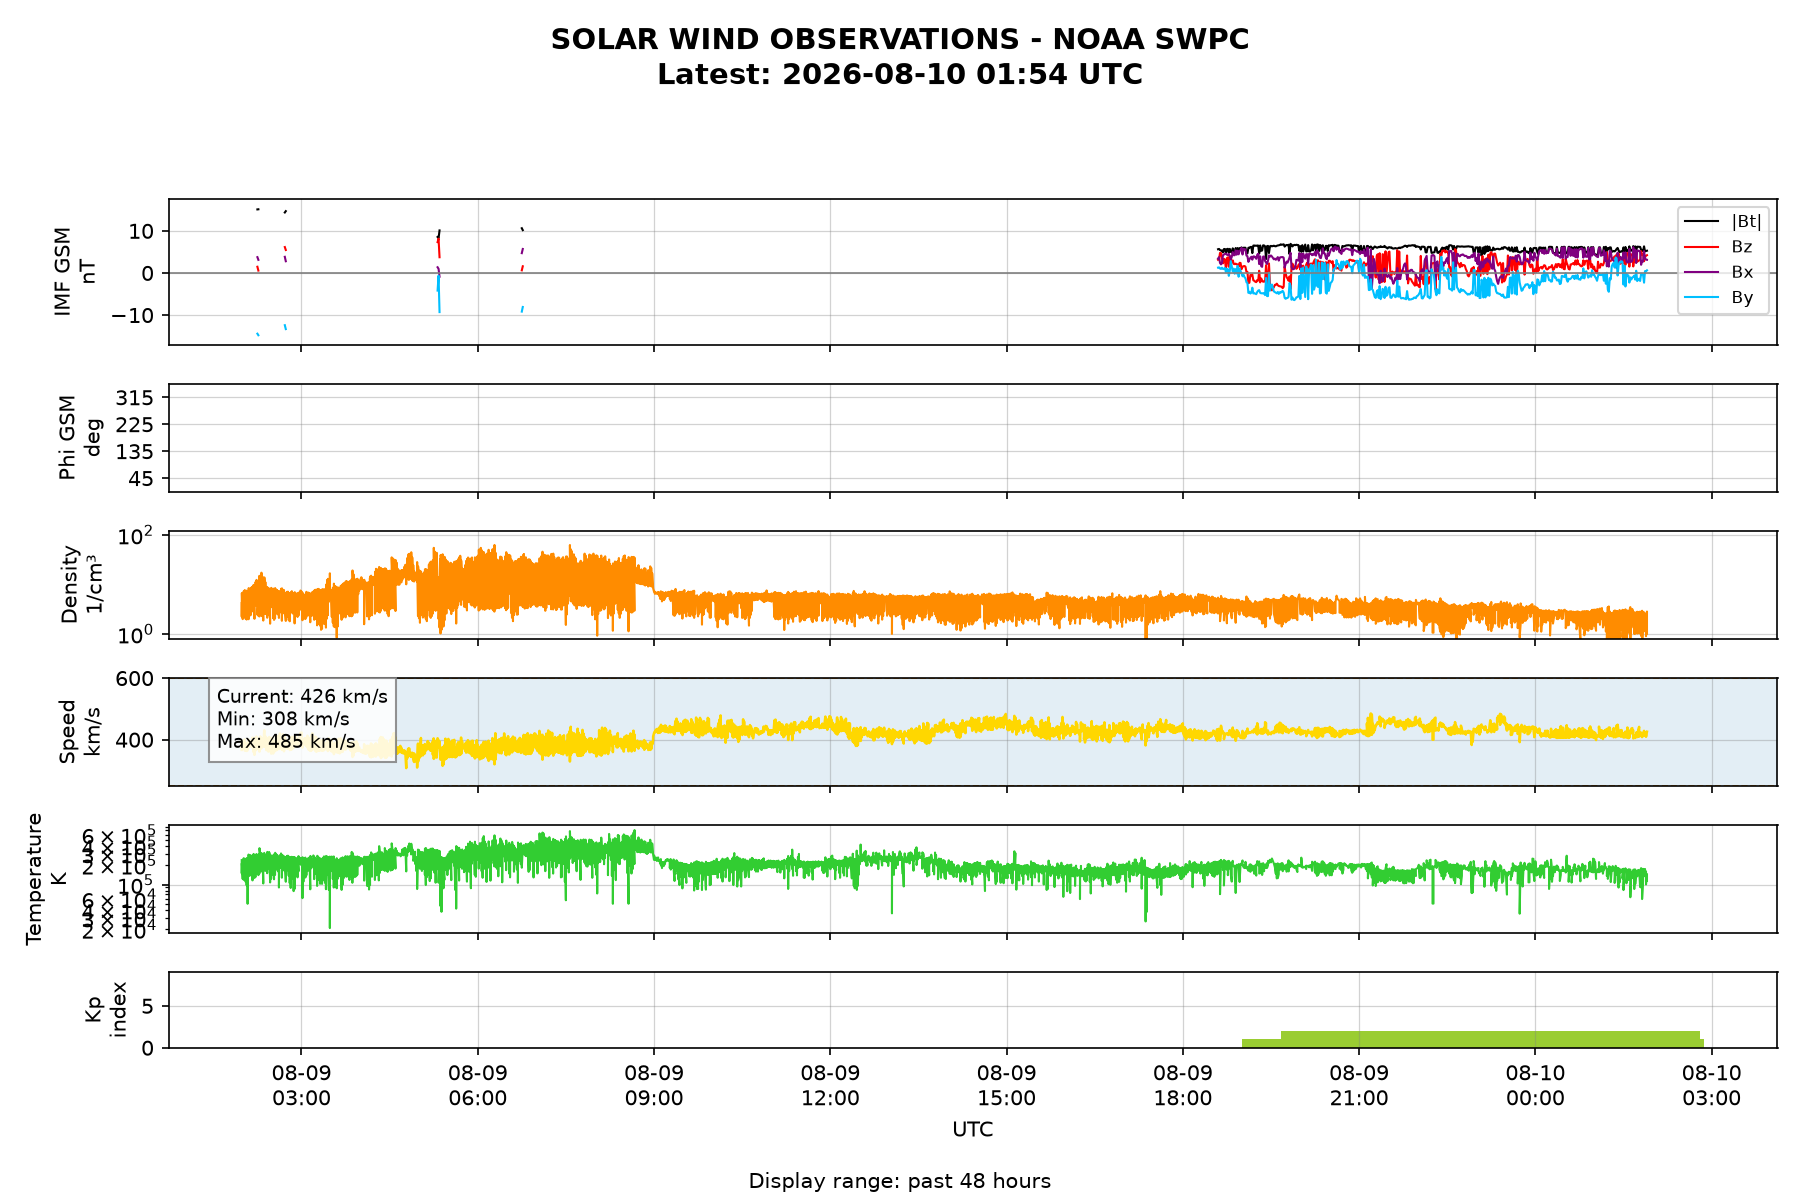Click the Latest 2026-08-10 01:54 UTC subtitle
Image resolution: width=1800 pixels, height=1200 pixels.
point(900,75)
